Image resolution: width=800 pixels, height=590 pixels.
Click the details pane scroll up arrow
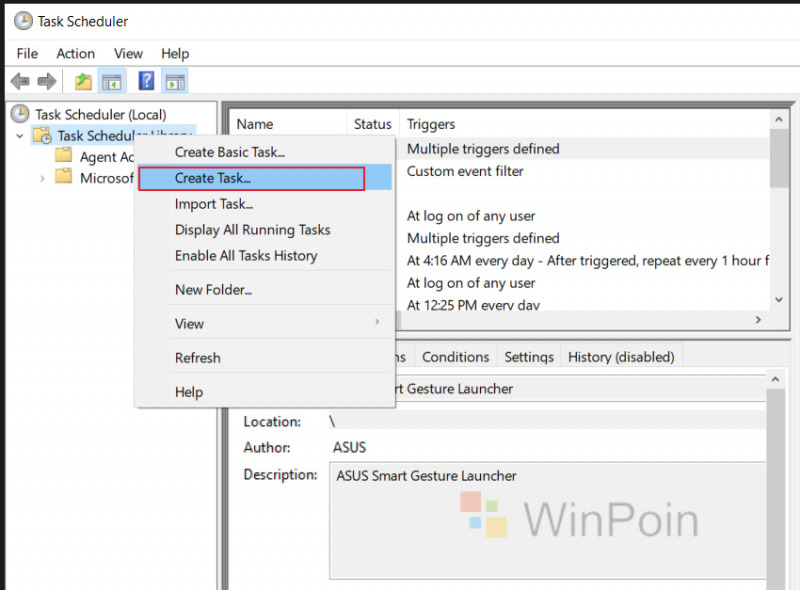point(776,379)
